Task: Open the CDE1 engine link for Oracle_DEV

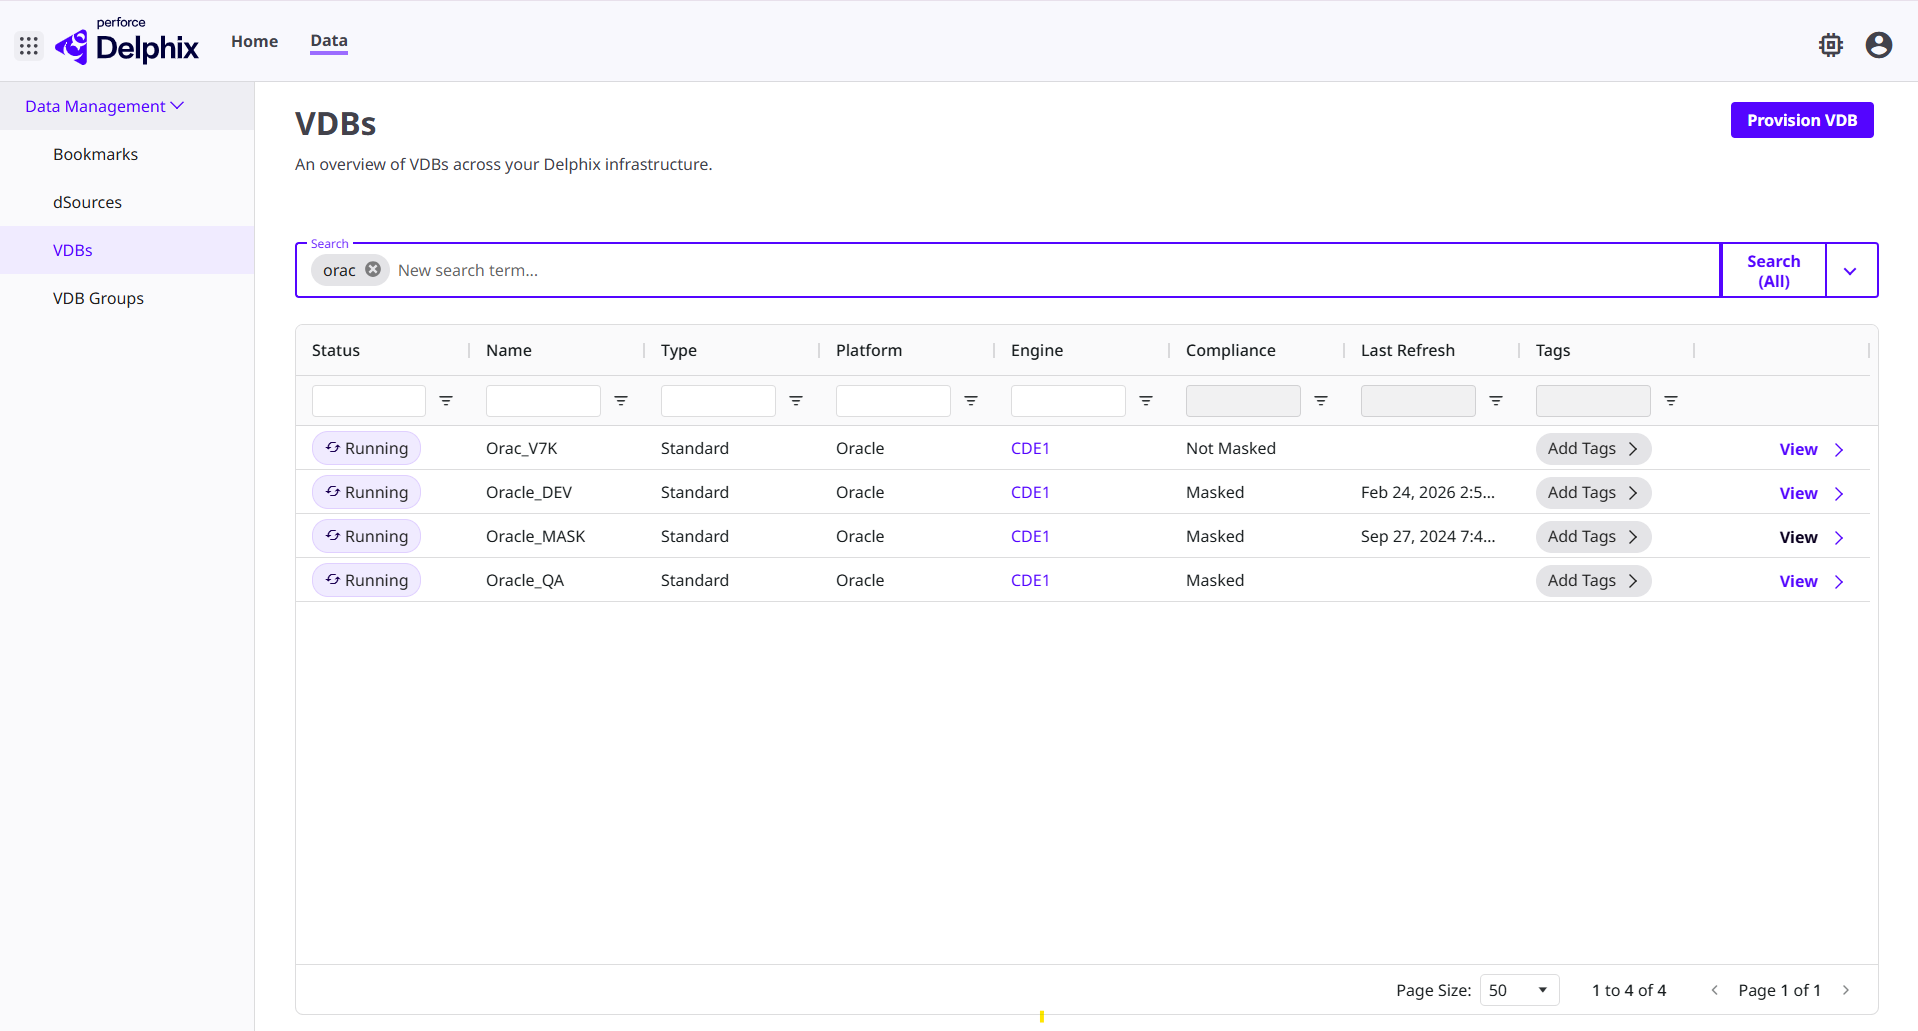Action: [1030, 492]
